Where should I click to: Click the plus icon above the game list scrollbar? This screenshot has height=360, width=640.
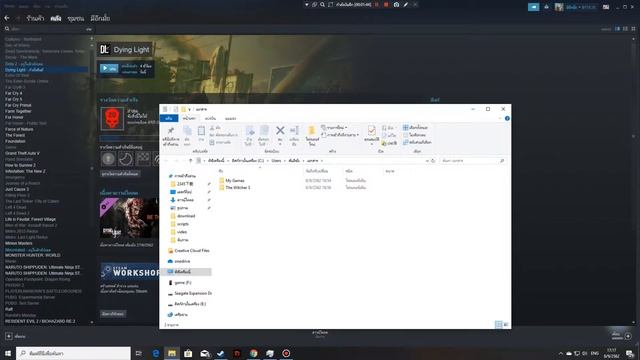click(91, 38)
